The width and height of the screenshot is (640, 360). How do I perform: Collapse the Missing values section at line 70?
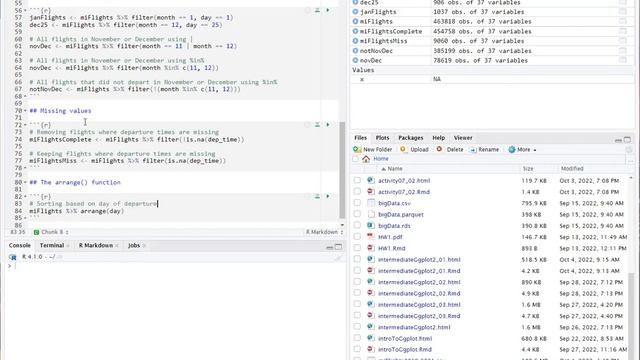[25, 111]
